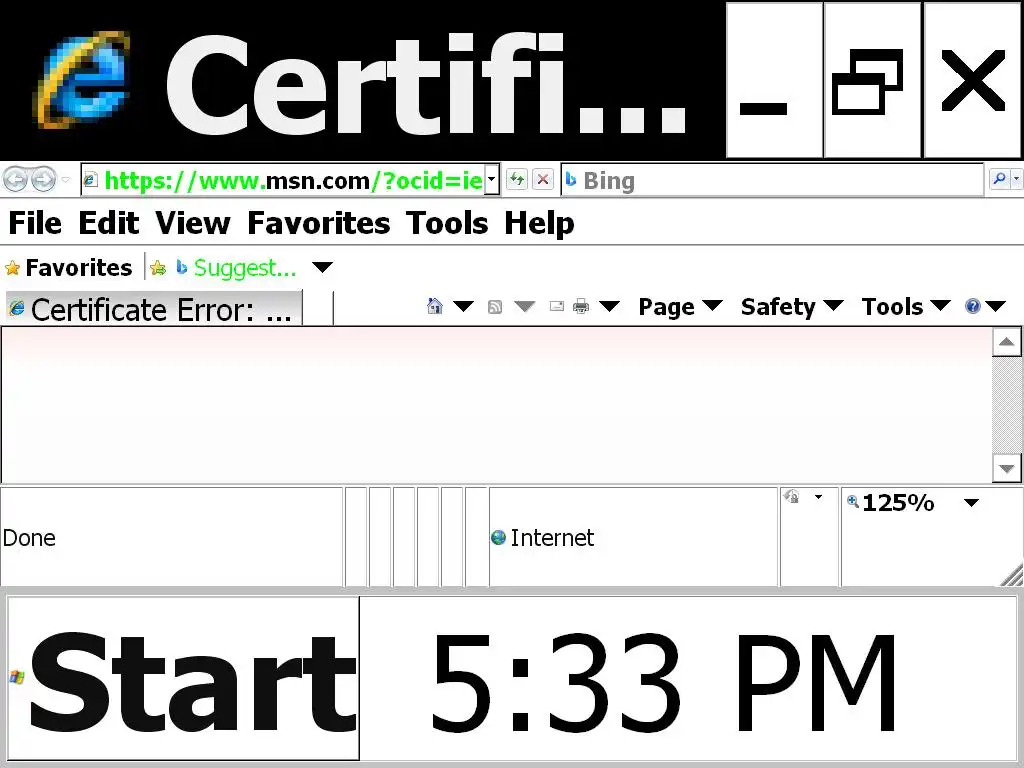
Task: Click the Read Mail envelope icon
Action: (556, 306)
